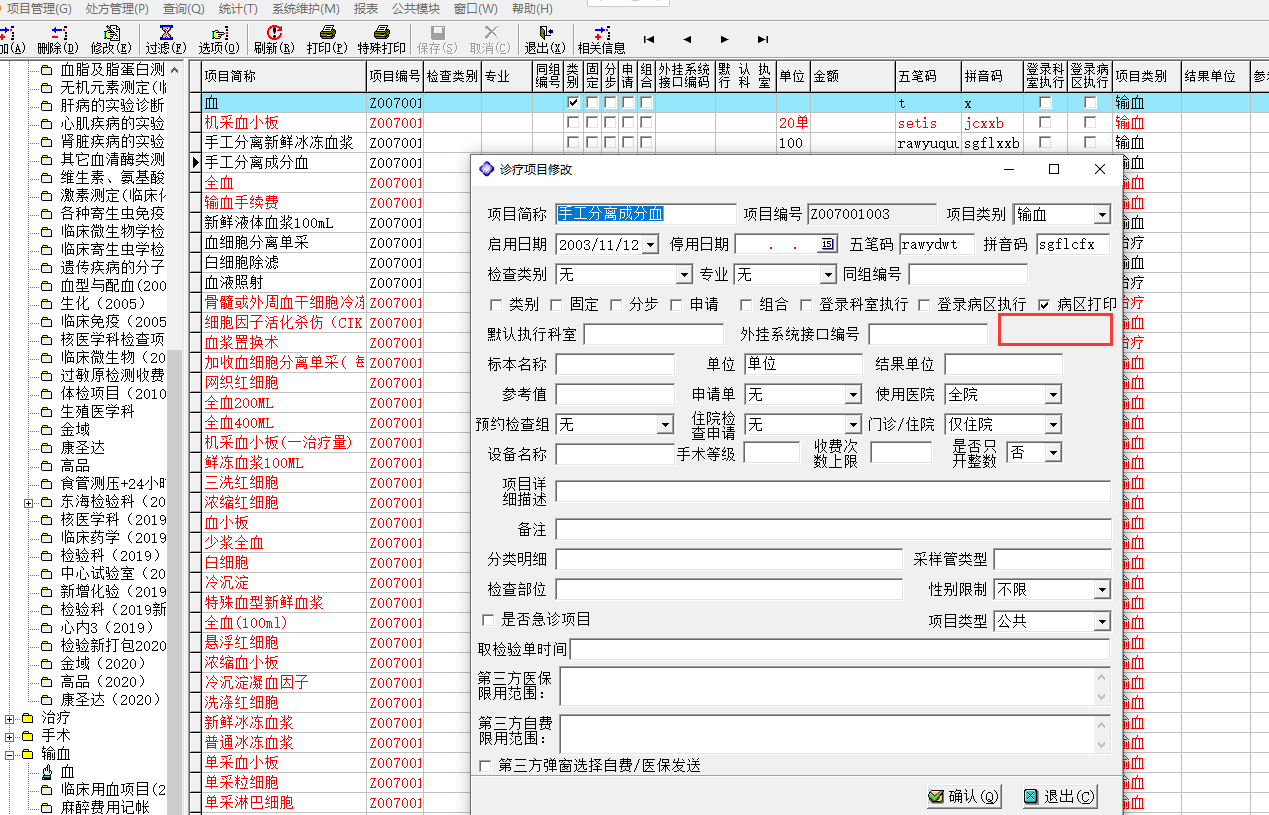Viewport: 1269px width, 815px height.
Task: Enable 登录科室执行 checkbox
Action: coord(806,304)
